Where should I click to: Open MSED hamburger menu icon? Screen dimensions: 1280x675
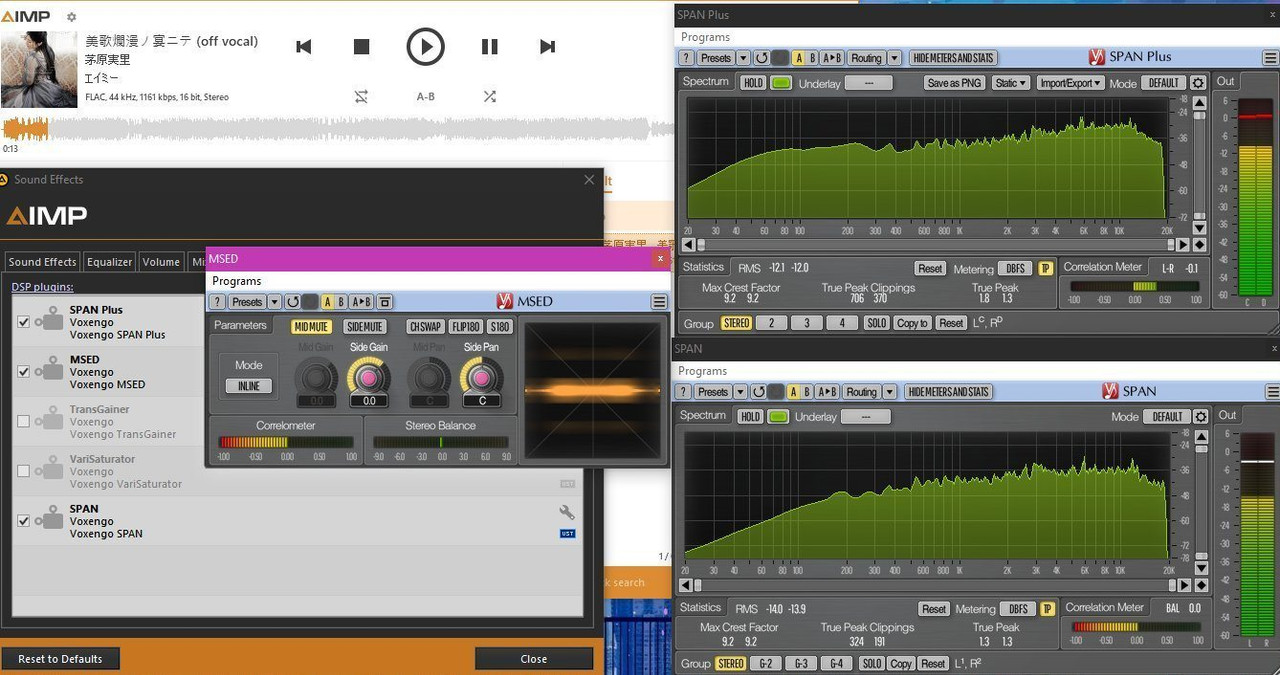click(659, 302)
